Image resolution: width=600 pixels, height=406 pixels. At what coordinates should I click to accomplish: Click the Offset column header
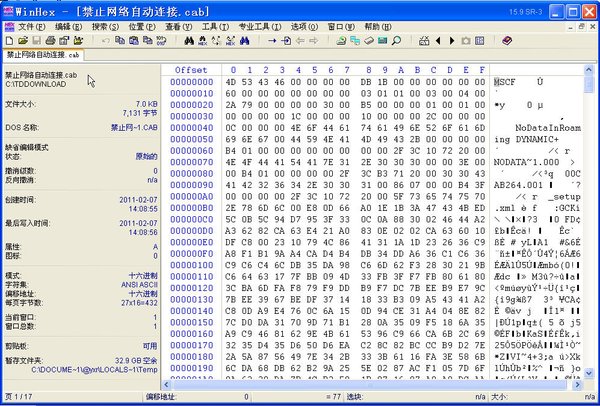(191, 70)
